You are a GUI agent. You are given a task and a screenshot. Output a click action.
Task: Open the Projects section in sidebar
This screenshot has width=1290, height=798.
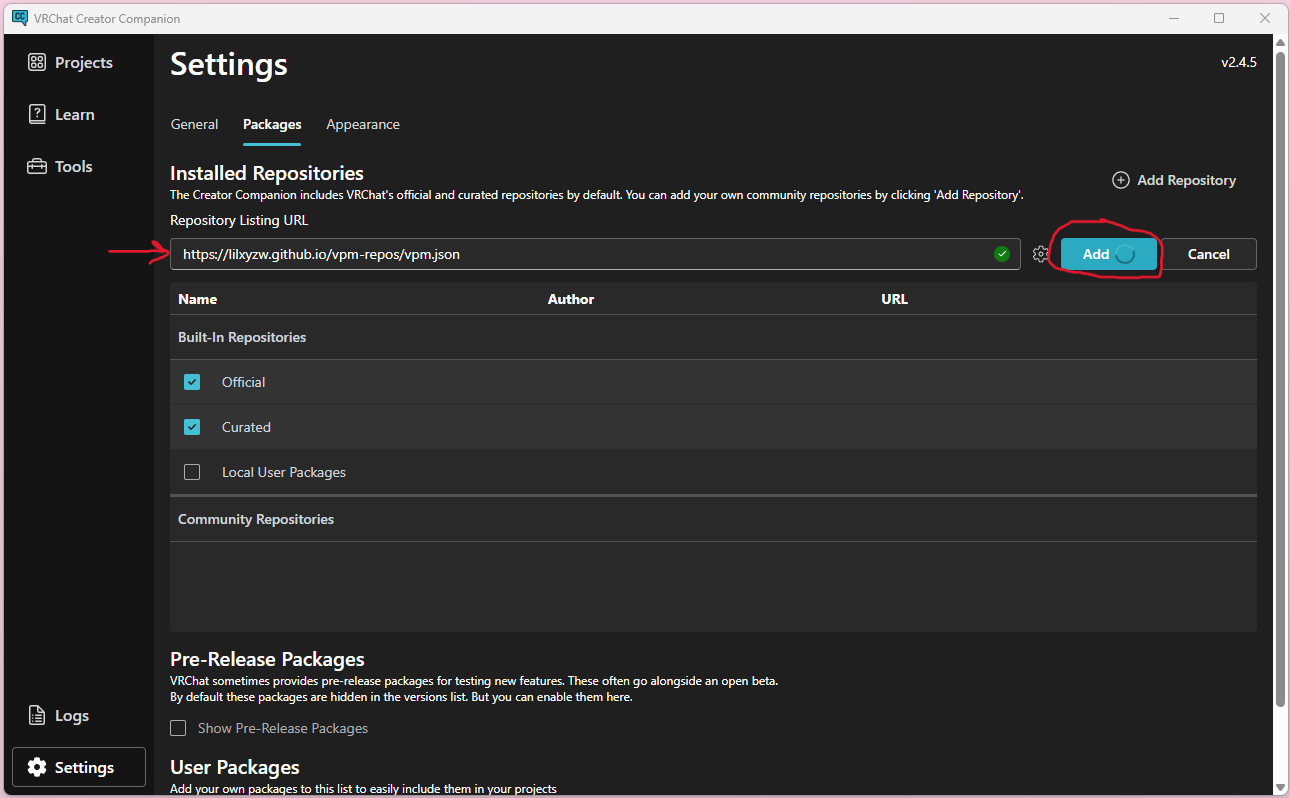(70, 62)
